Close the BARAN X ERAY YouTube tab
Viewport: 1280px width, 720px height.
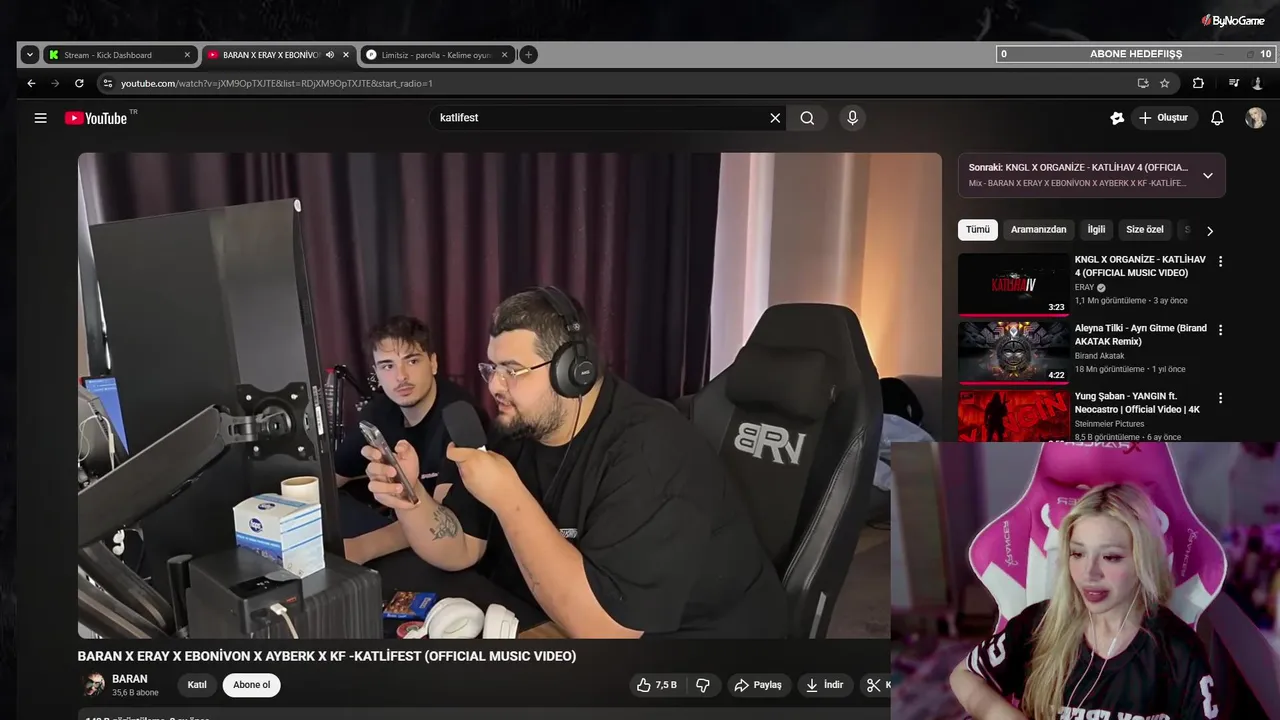pyautogui.click(x=346, y=55)
